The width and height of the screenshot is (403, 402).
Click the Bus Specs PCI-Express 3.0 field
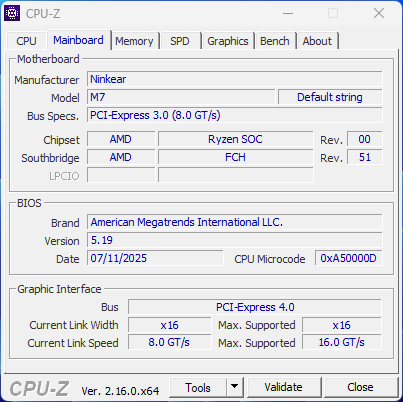pyautogui.click(x=235, y=115)
